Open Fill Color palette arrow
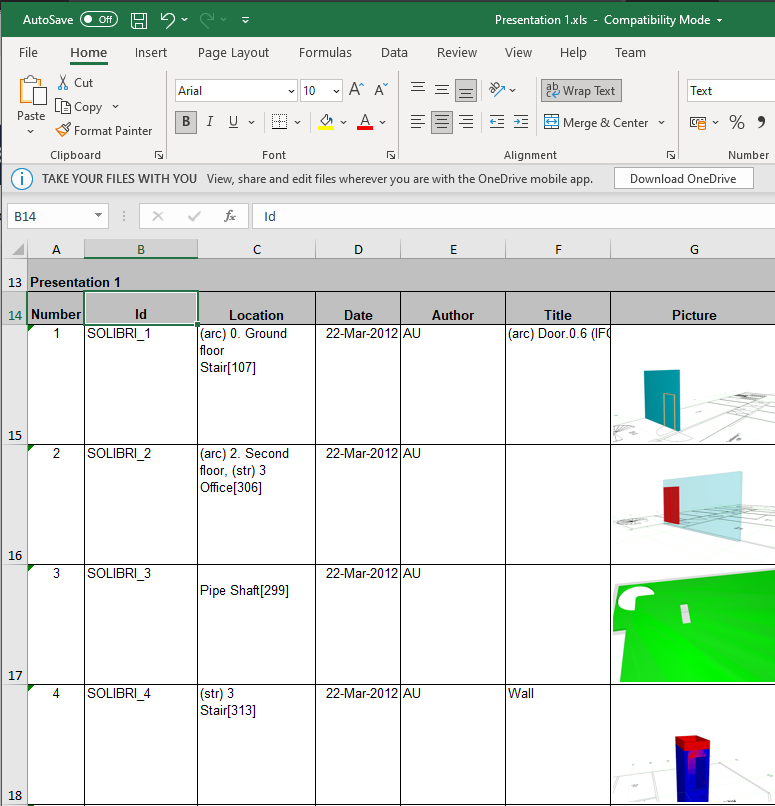 343,122
